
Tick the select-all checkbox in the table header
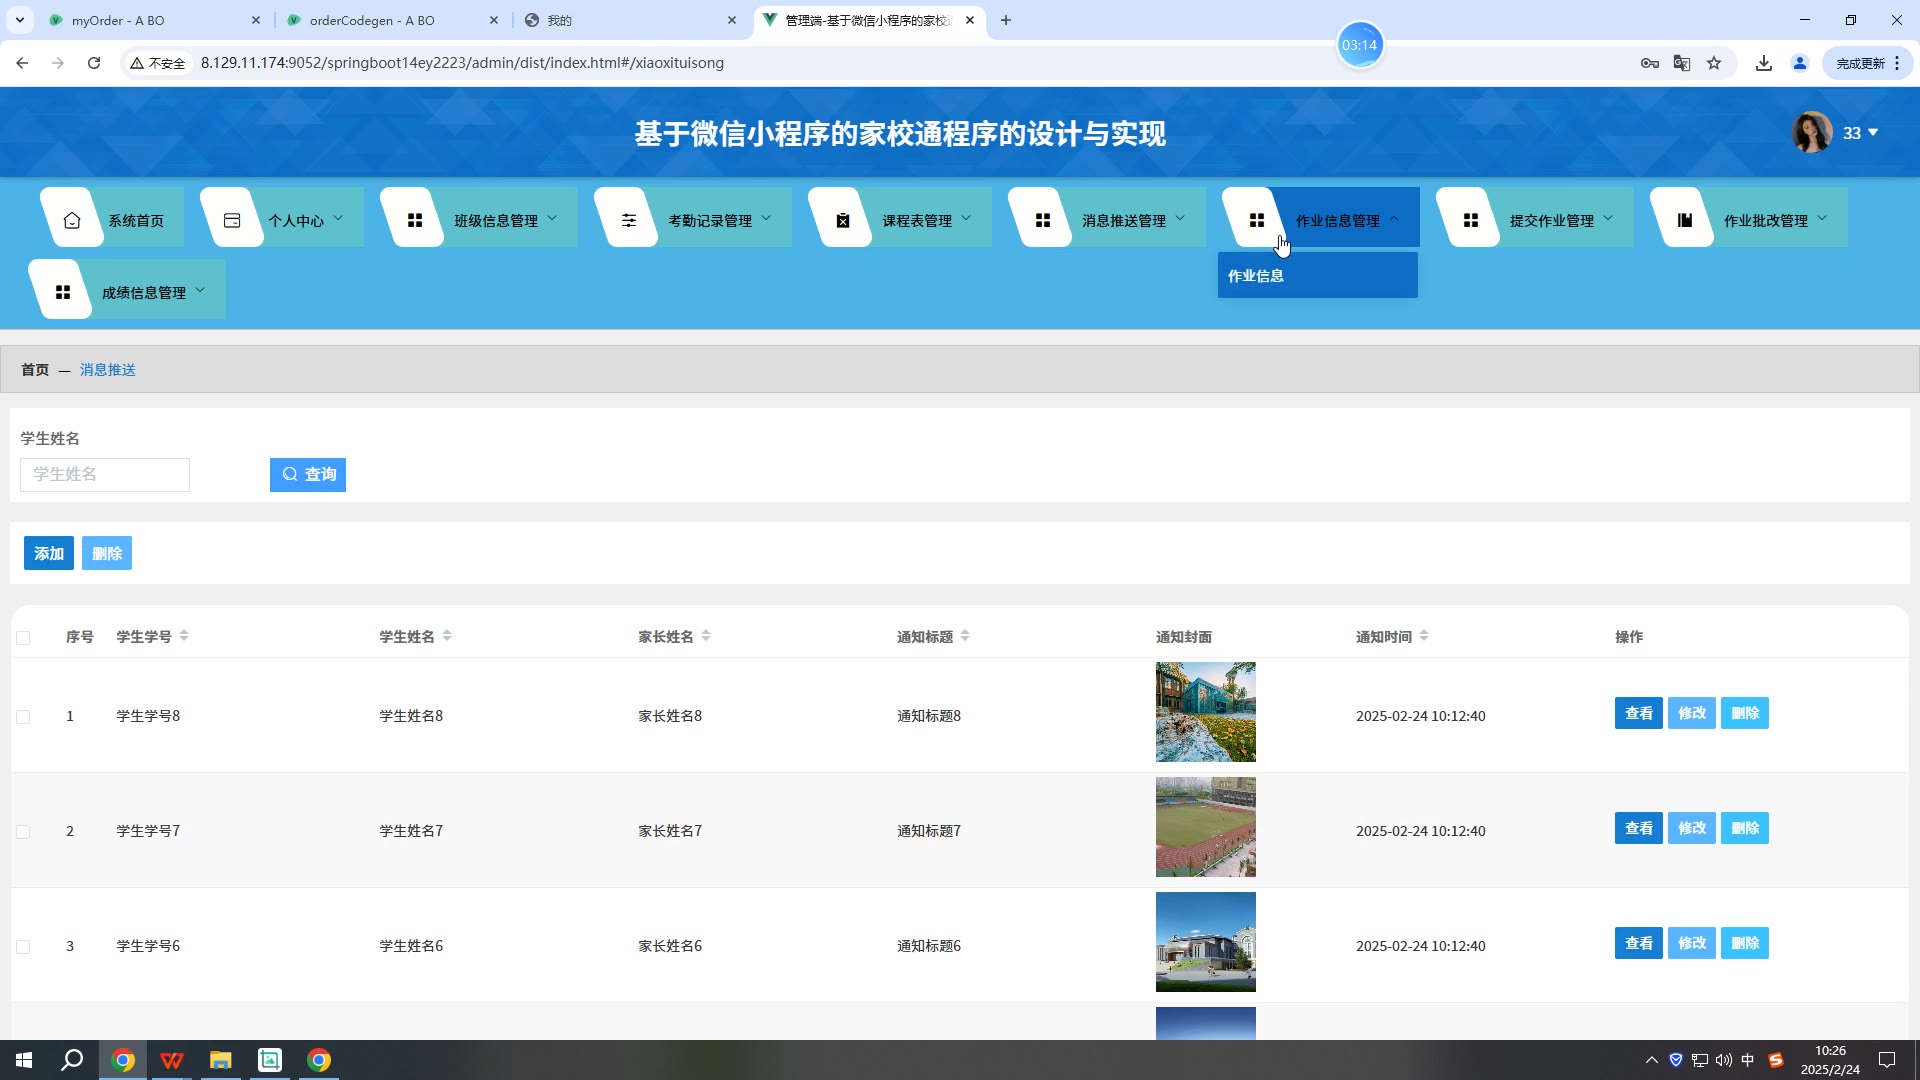[23, 638]
